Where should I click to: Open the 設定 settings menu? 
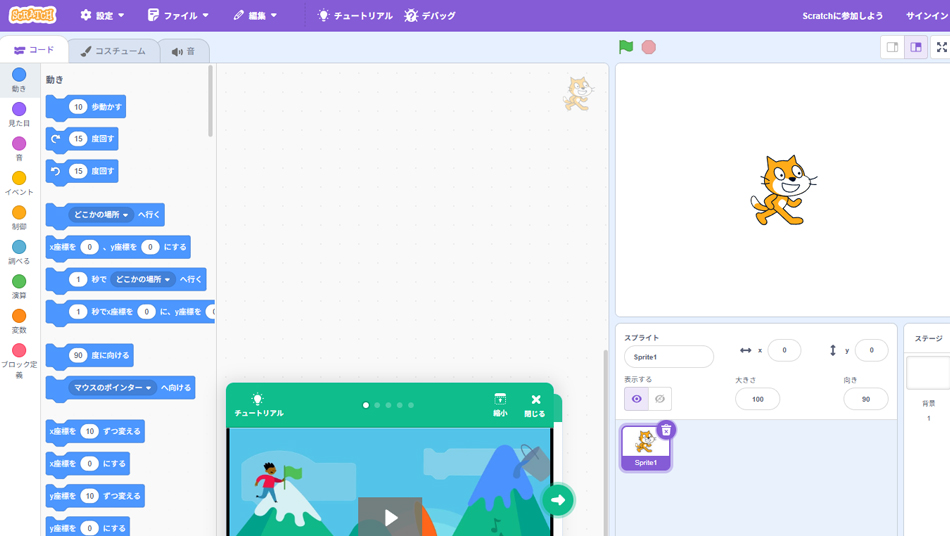pyautogui.click(x=102, y=15)
